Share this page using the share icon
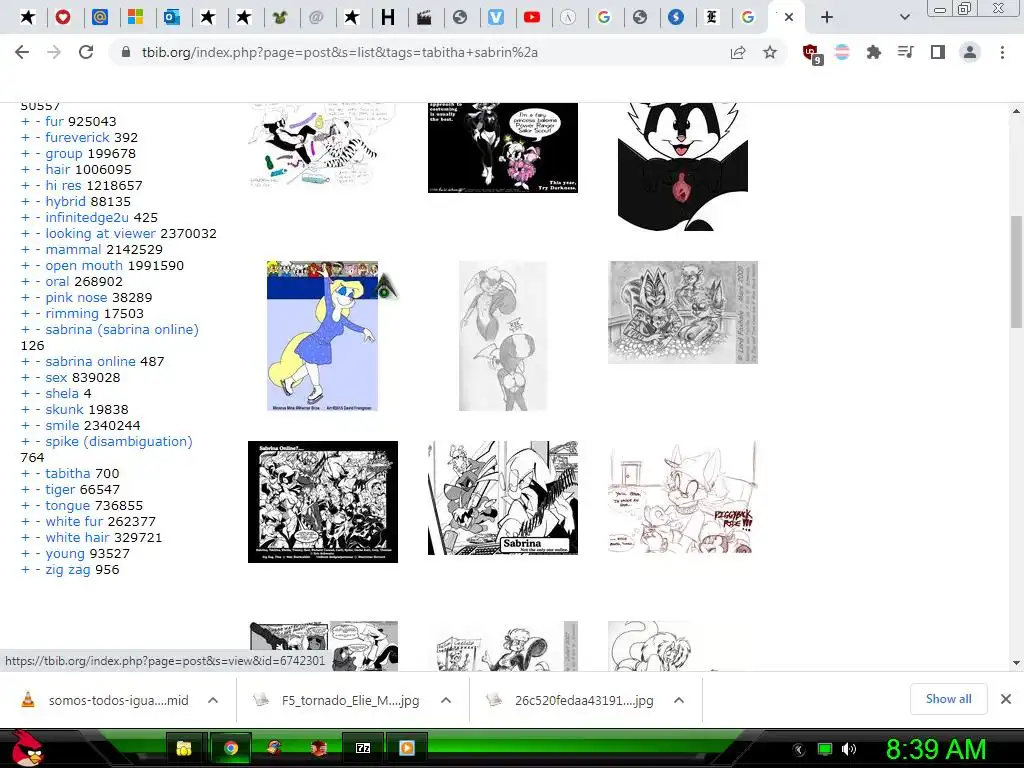 pos(738,52)
